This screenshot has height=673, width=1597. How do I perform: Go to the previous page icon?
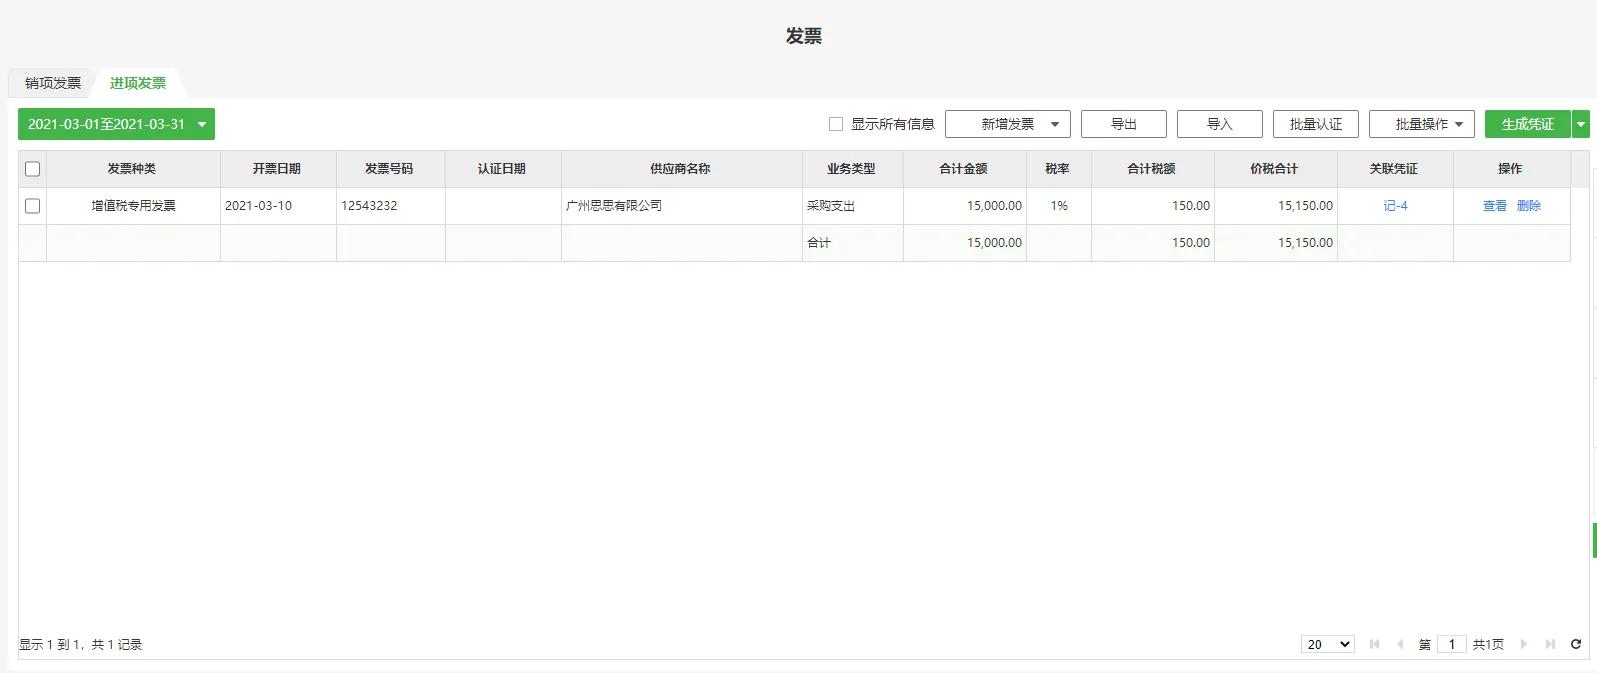pos(1399,644)
